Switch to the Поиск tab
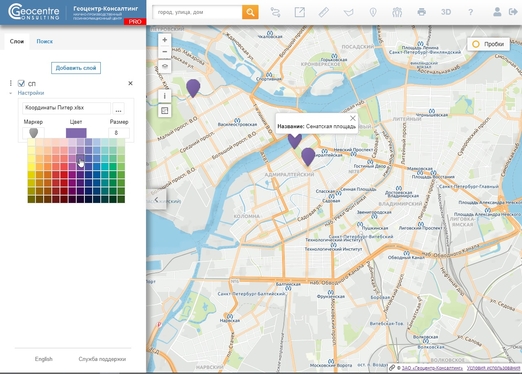Viewport: 522px width, 374px height. click(45, 41)
